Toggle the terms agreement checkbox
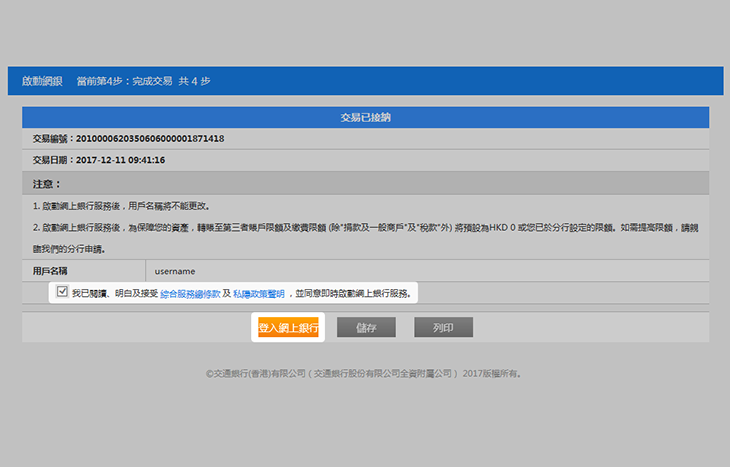The image size is (730, 467). pos(63,292)
